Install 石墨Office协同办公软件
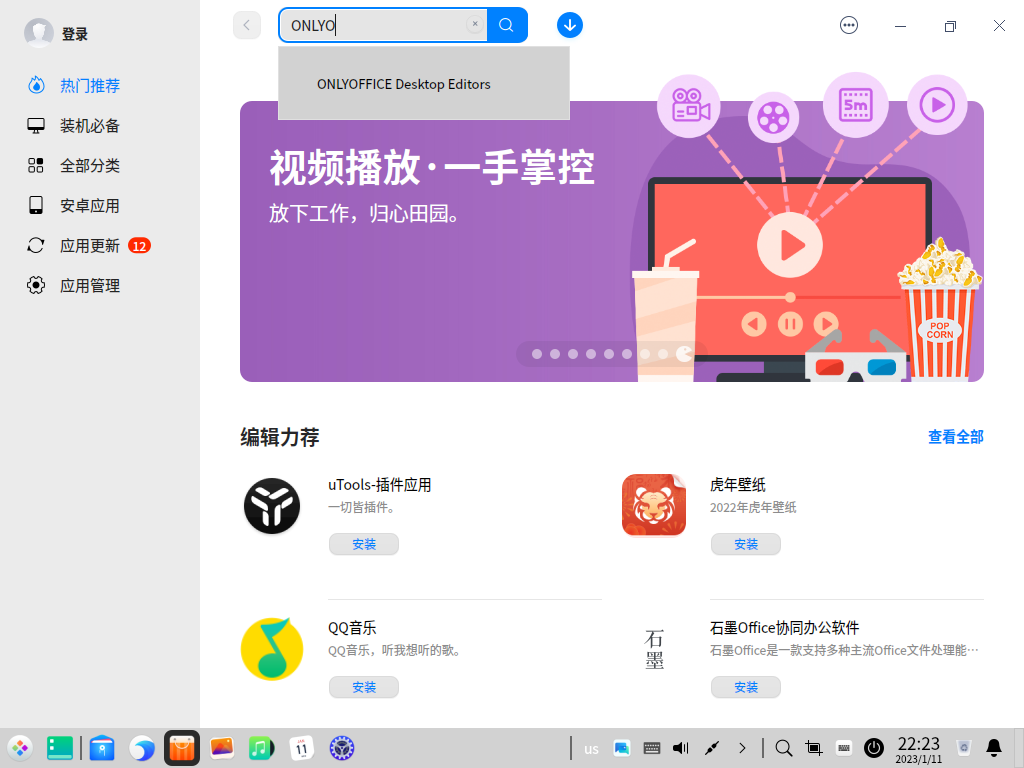The image size is (1024, 768). coord(746,687)
